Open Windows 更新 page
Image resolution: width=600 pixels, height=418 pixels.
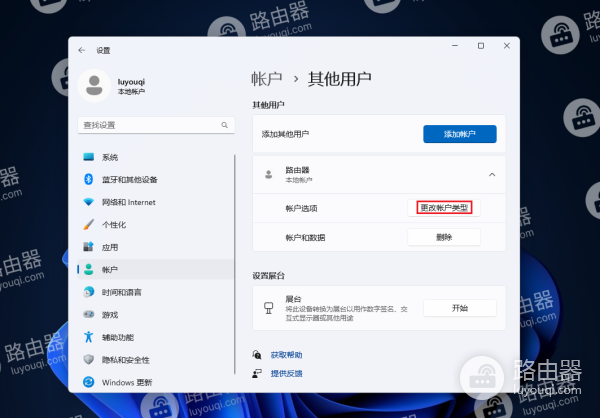point(156,382)
